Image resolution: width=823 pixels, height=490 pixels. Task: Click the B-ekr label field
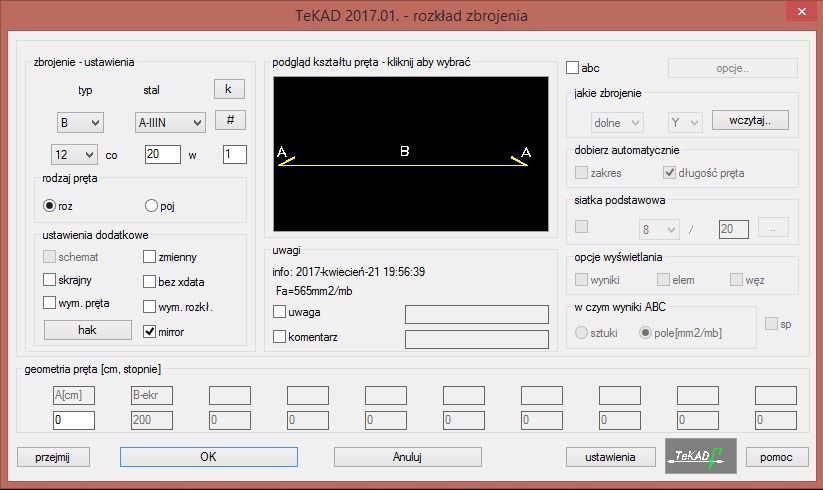(152, 396)
